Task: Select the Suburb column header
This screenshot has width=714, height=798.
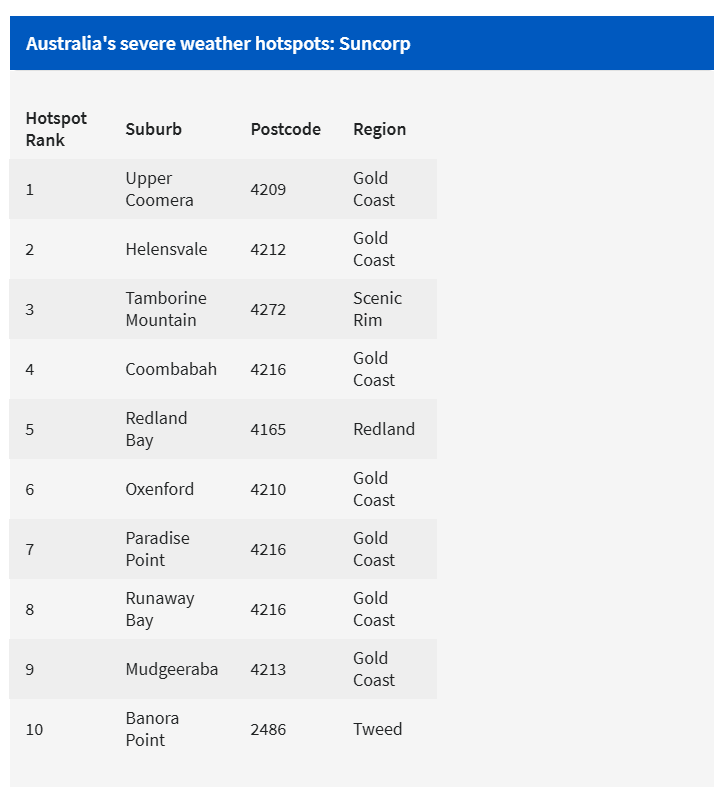Action: [153, 129]
